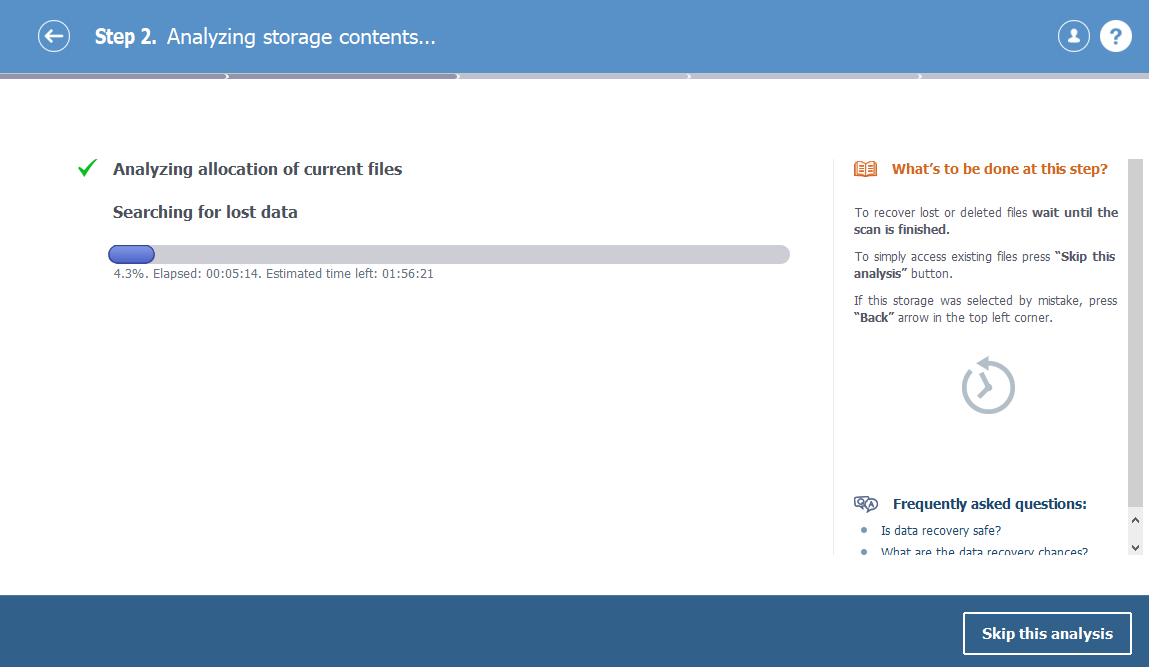The width and height of the screenshot is (1149, 667).
Task: Click the scroll down arrow in help panel
Action: [1135, 547]
